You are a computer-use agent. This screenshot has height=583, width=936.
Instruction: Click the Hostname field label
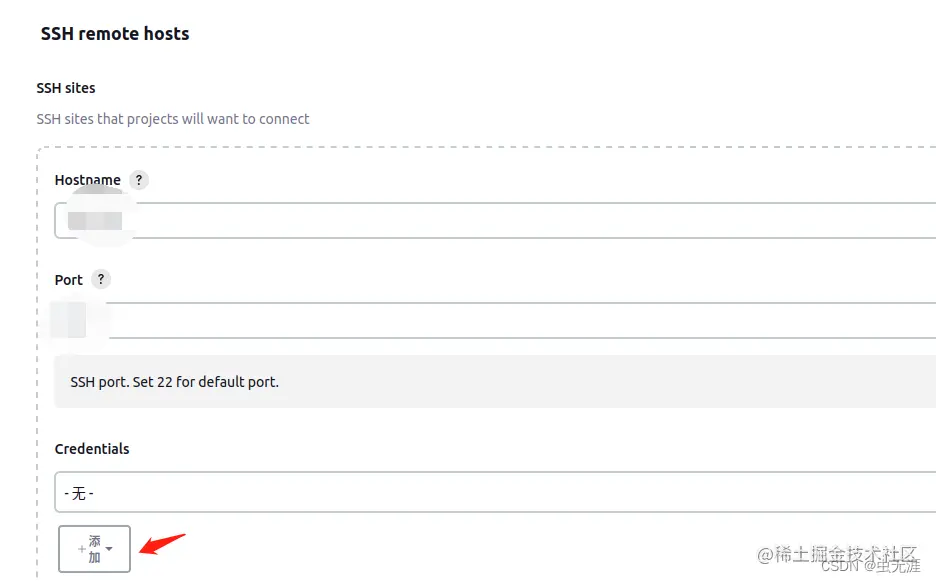(88, 180)
